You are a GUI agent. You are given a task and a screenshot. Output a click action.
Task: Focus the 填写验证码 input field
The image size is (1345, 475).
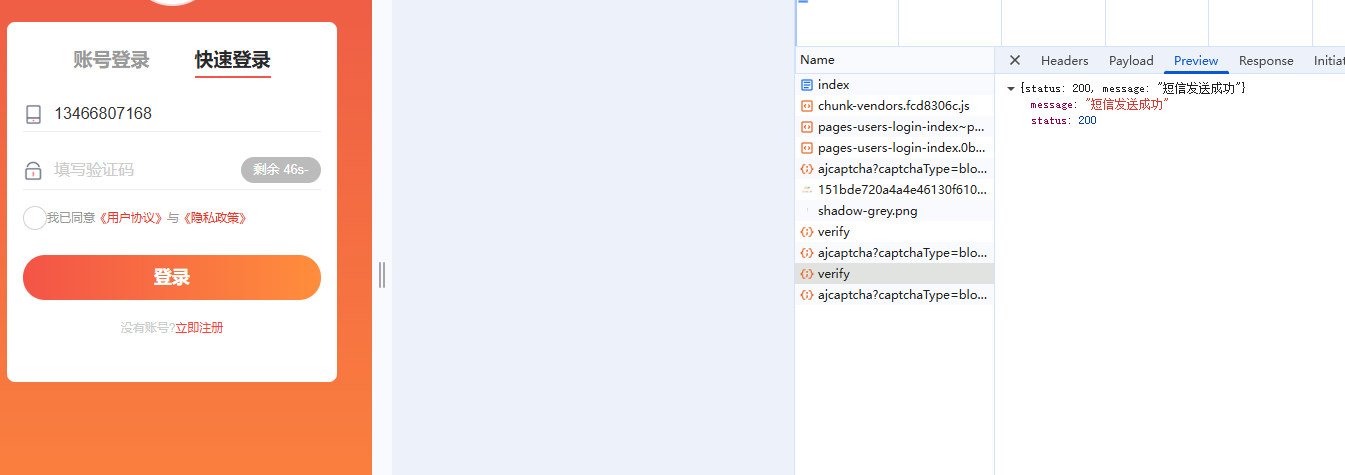pyautogui.click(x=145, y=170)
